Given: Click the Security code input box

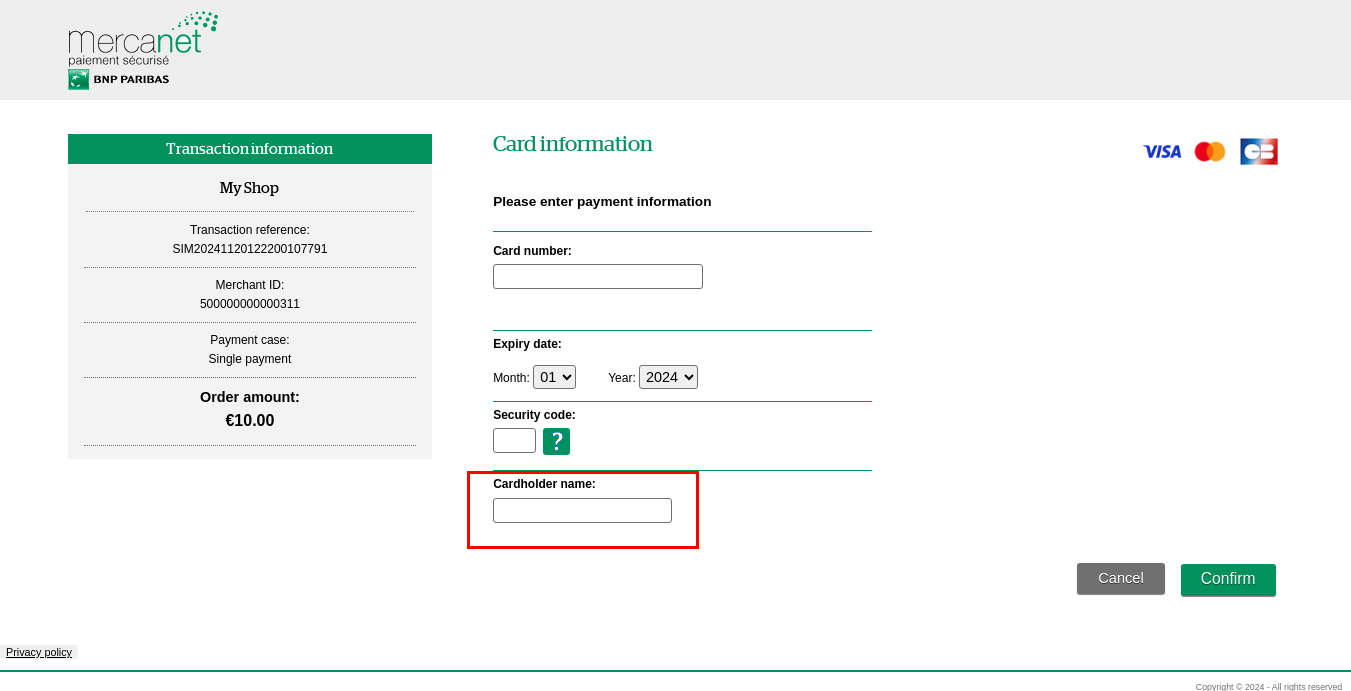Looking at the screenshot, I should point(514,440).
